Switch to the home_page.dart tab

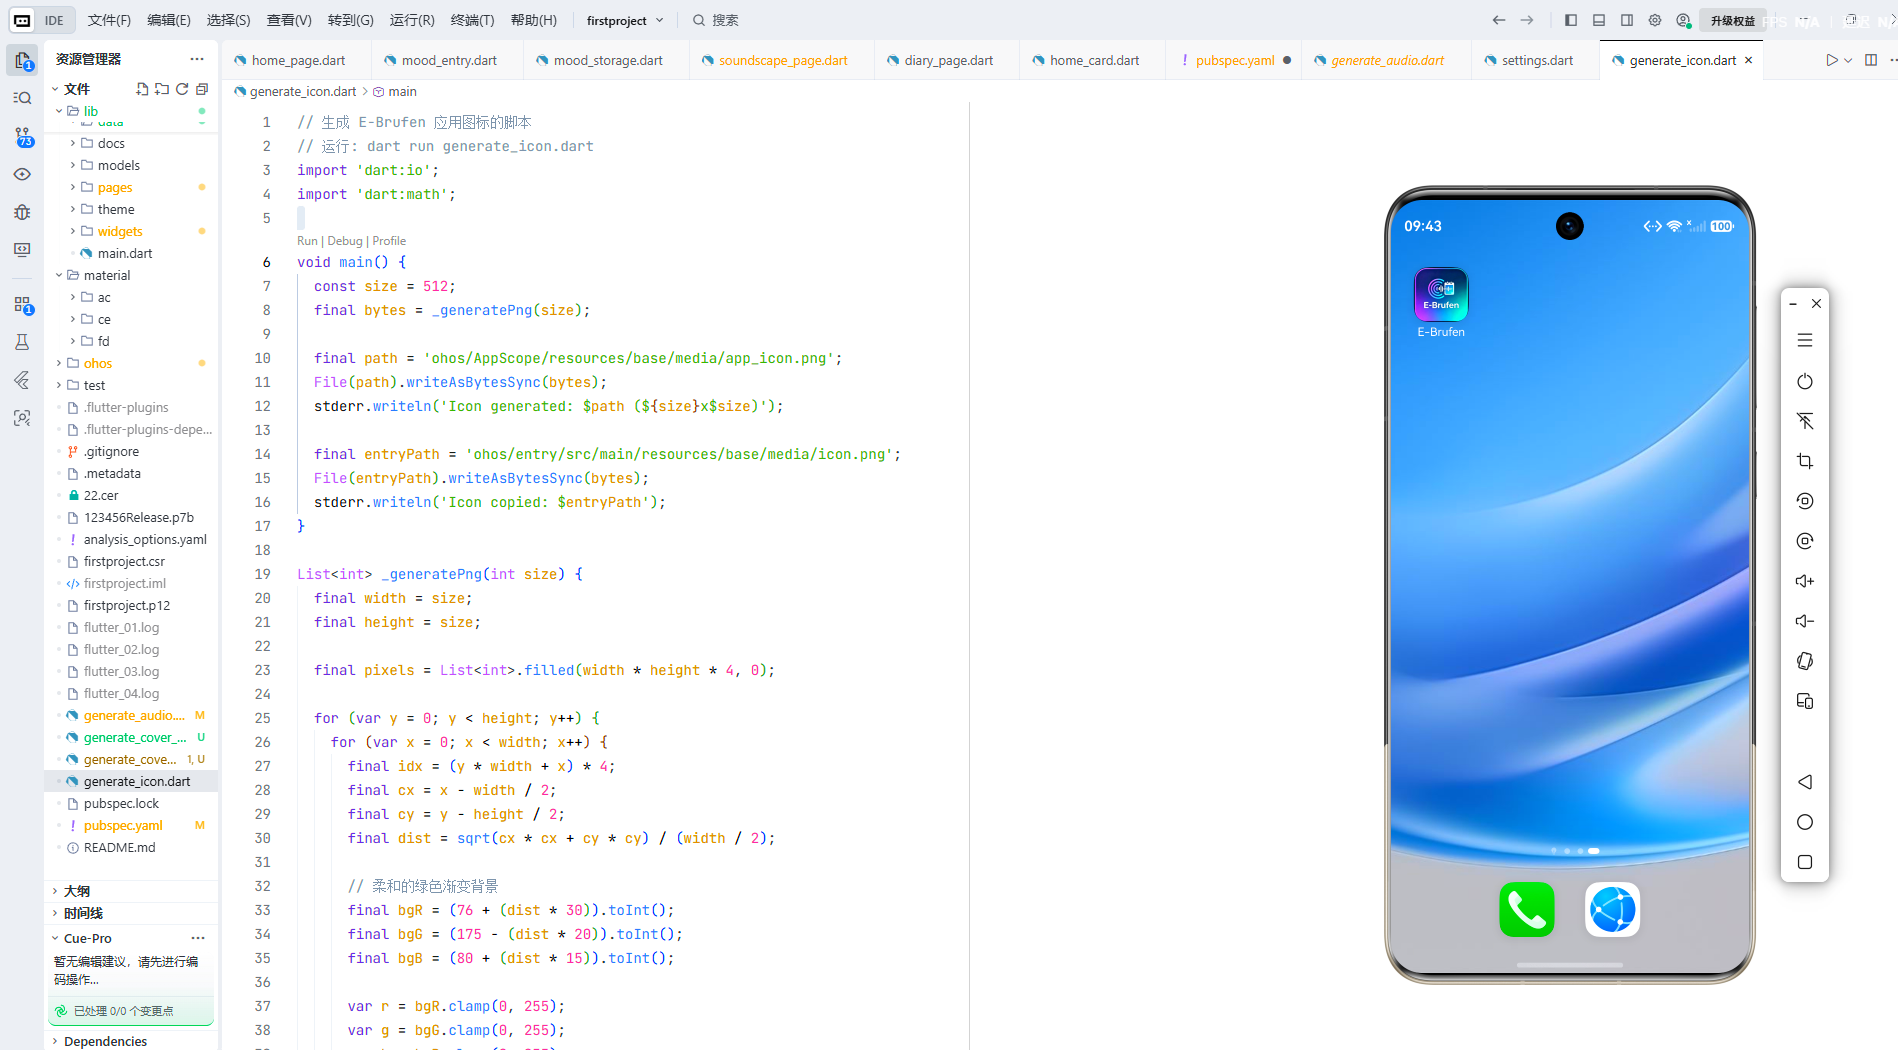click(x=298, y=60)
